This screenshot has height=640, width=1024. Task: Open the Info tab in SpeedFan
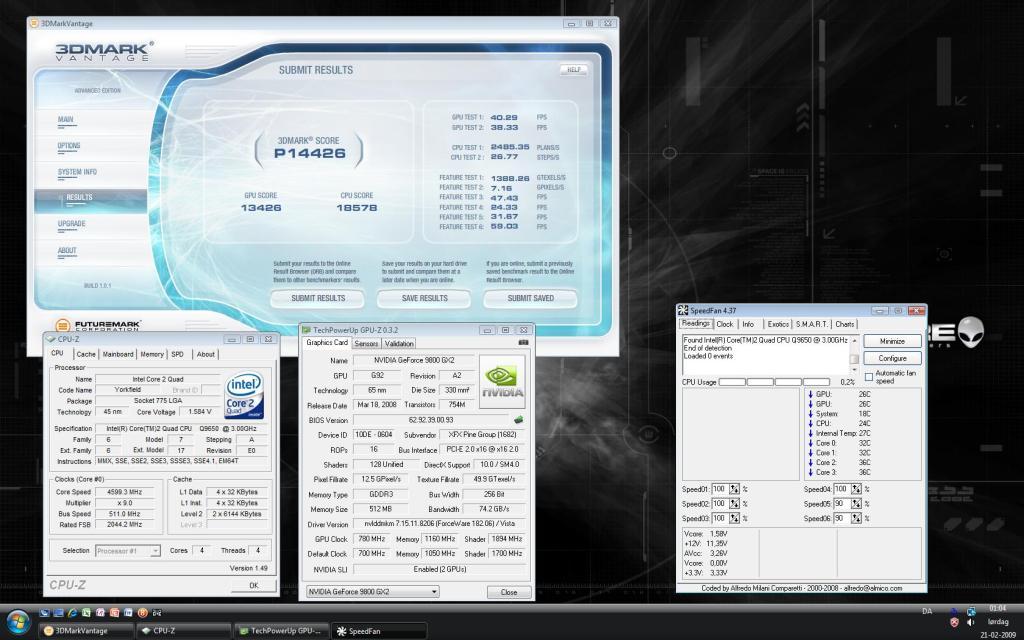coord(748,324)
